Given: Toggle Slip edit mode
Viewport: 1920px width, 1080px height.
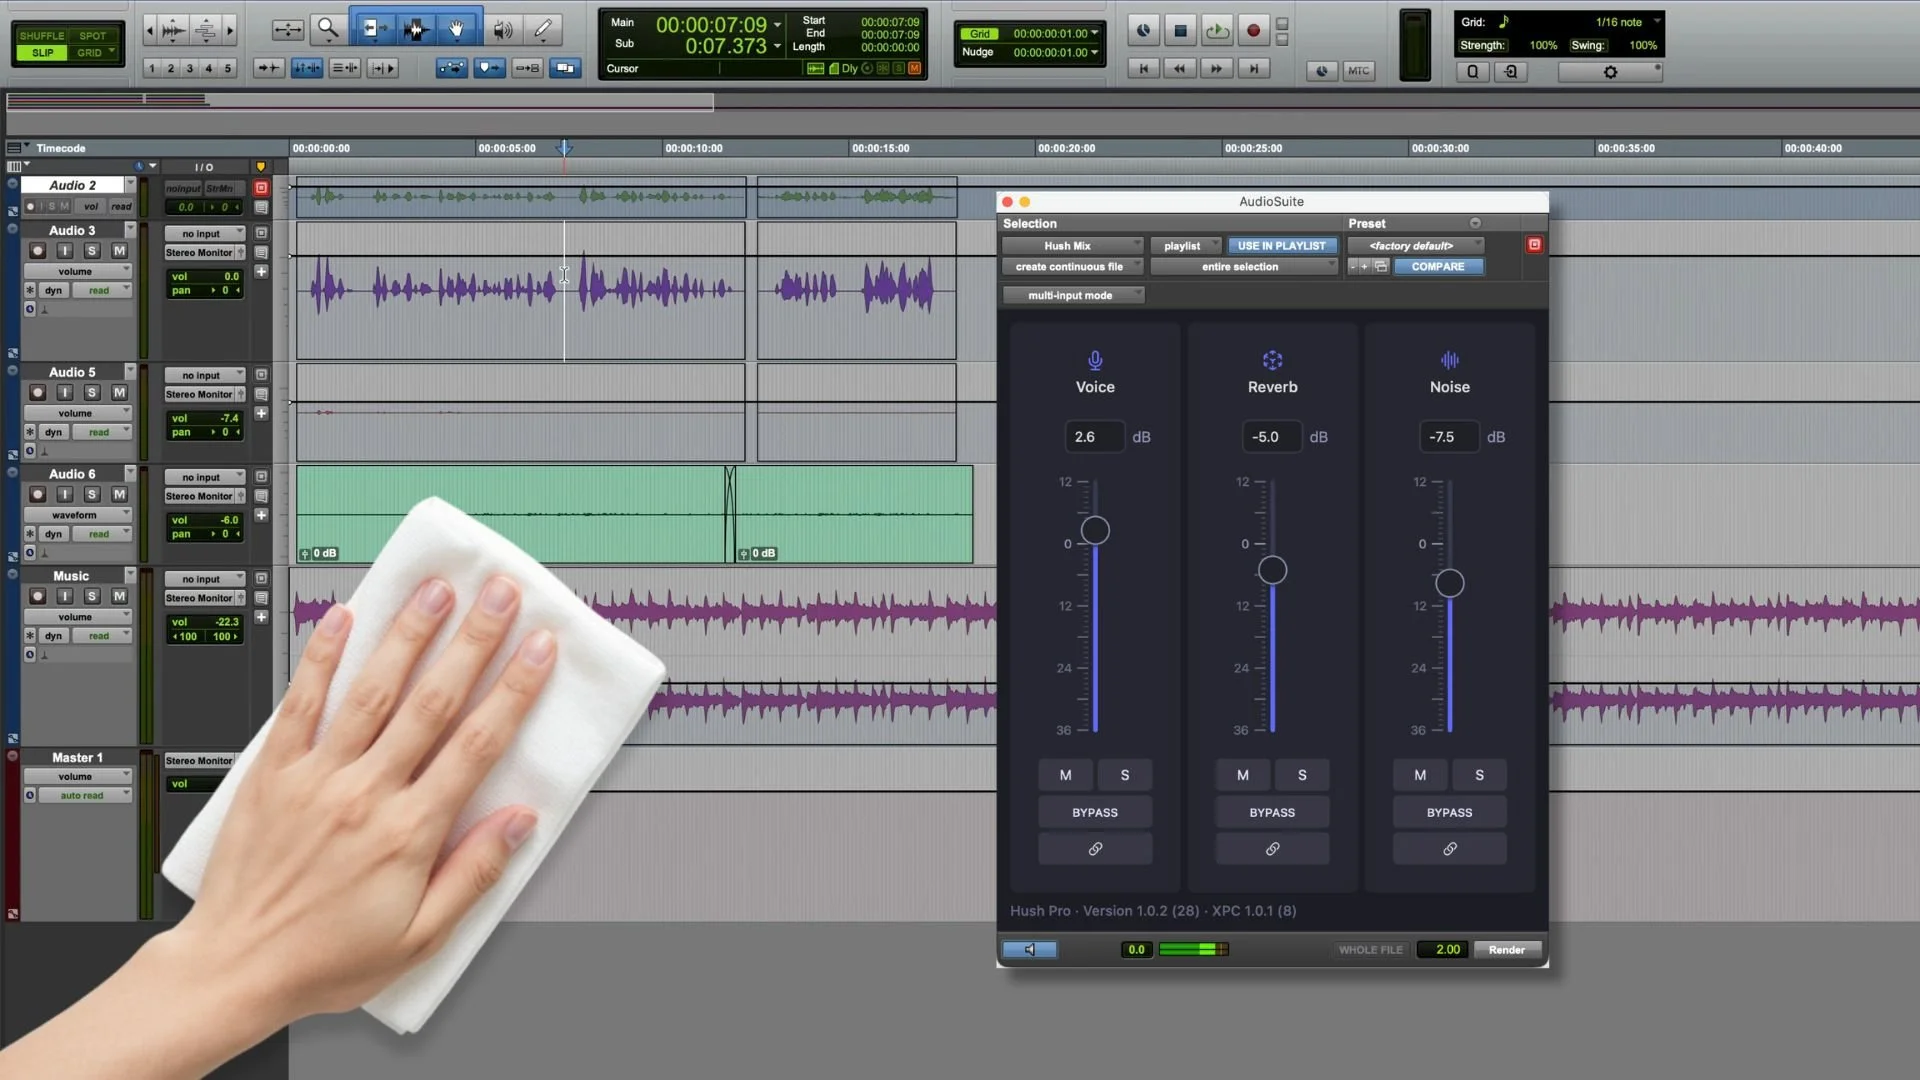Looking at the screenshot, I should coord(42,53).
